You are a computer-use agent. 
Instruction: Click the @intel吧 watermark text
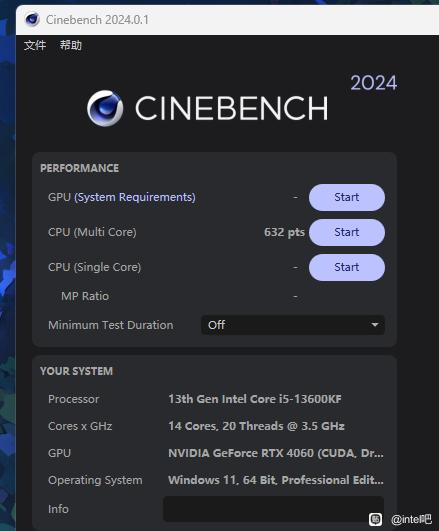411,519
